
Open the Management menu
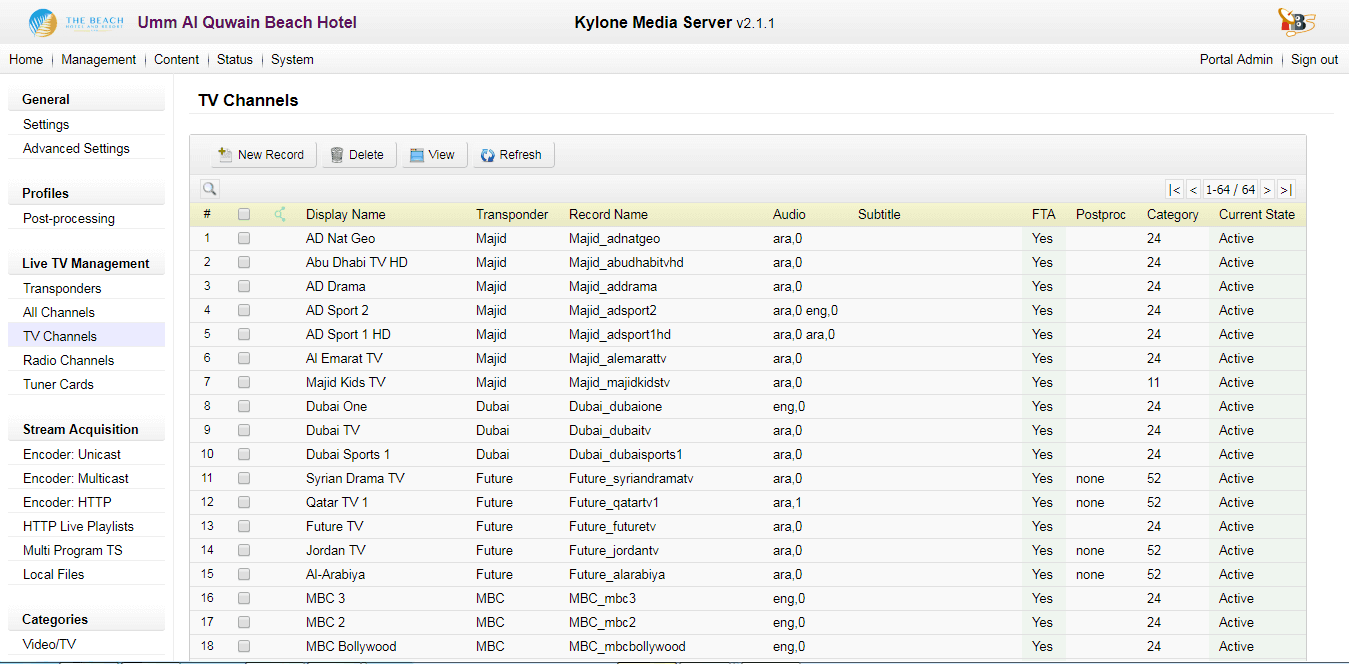click(99, 59)
